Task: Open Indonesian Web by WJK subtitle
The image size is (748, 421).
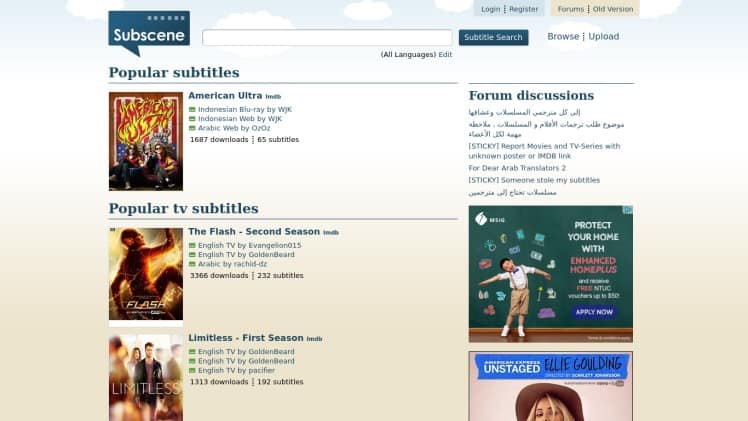Action: (240, 119)
